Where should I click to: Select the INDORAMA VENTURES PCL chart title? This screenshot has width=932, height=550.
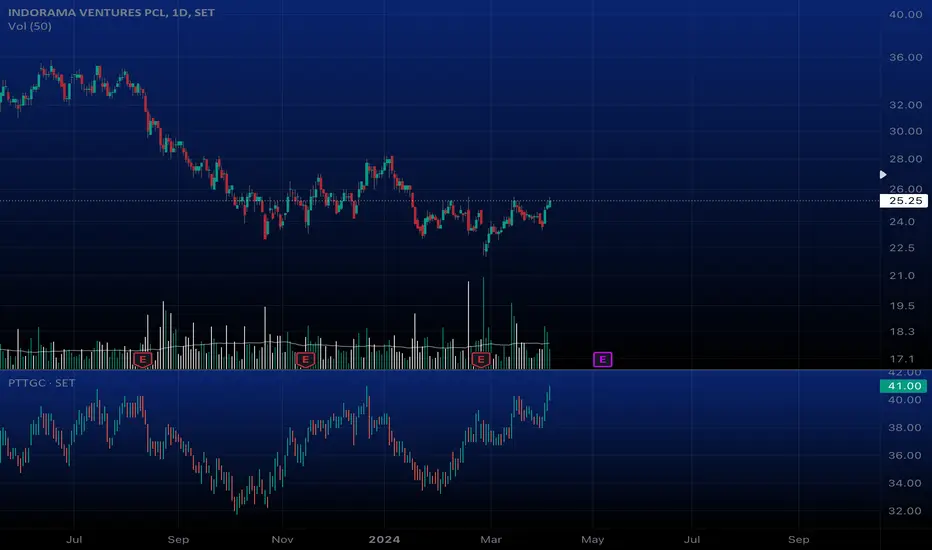(x=111, y=12)
